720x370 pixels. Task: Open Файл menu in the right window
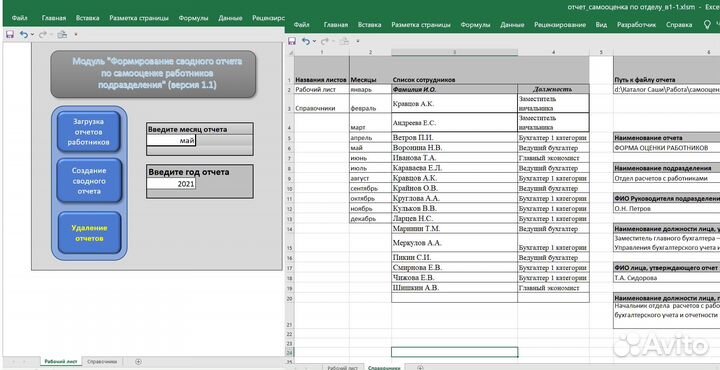point(301,25)
